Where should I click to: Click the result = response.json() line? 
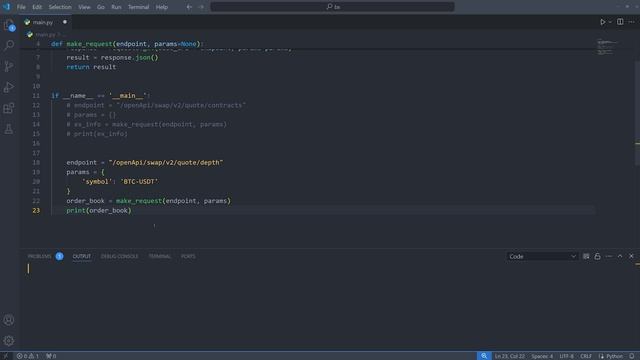pos(112,58)
